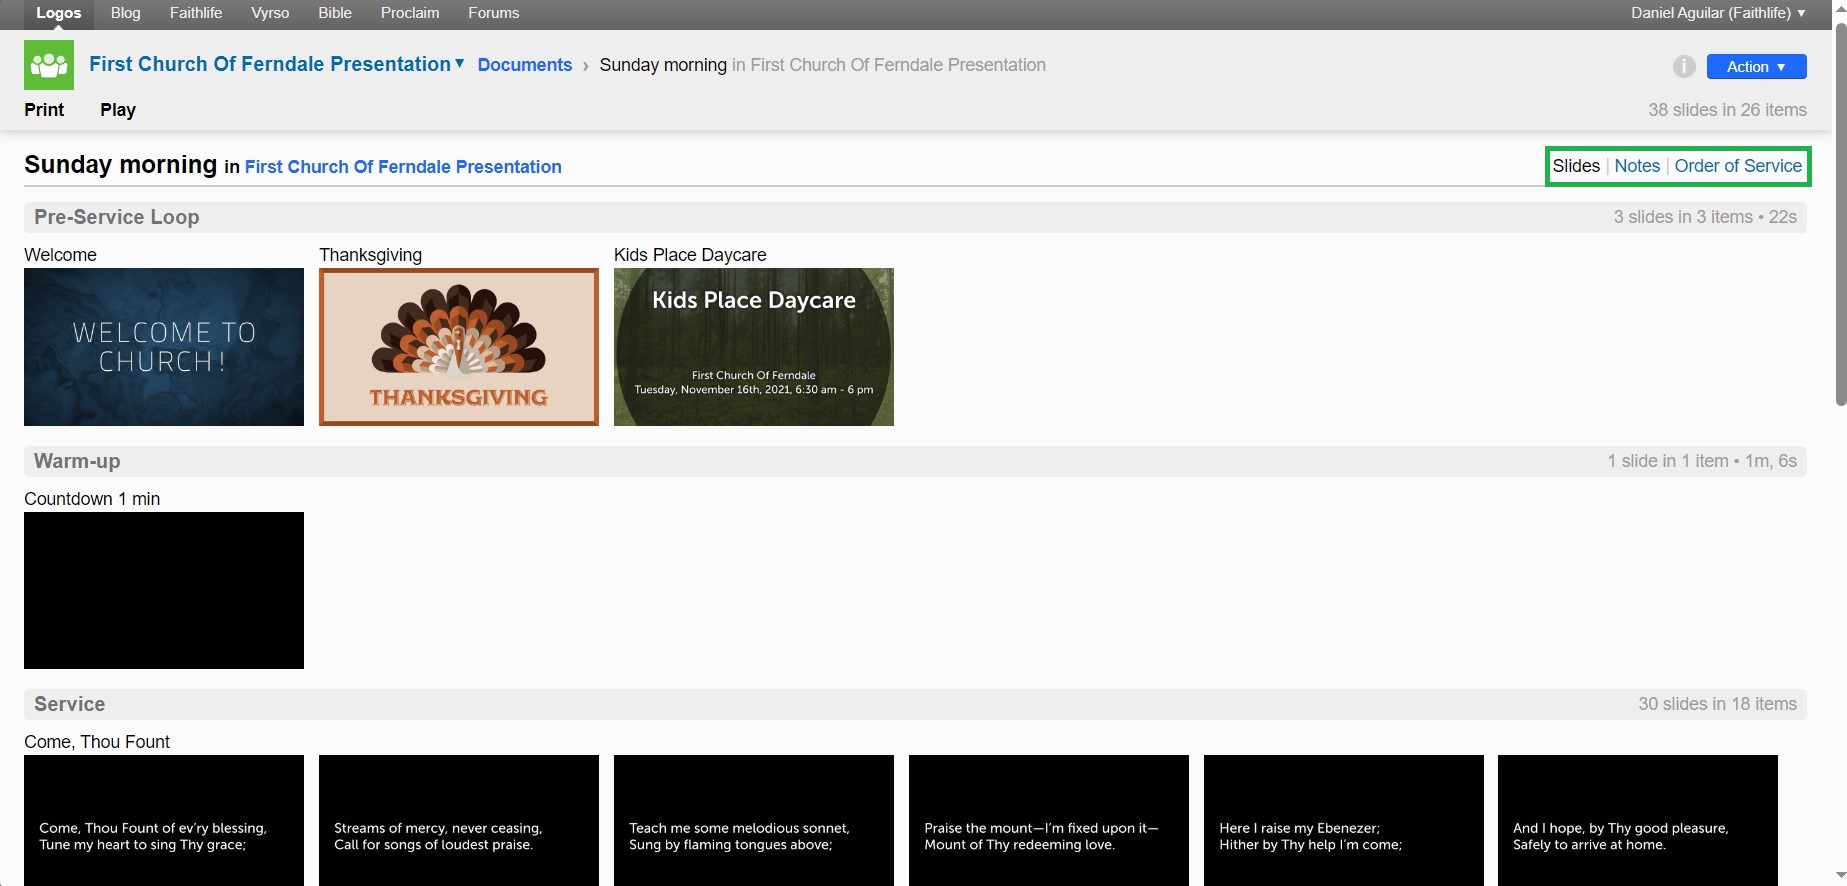The width and height of the screenshot is (1847, 886).
Task: Click the scrollbar down arrow
Action: 1840,876
